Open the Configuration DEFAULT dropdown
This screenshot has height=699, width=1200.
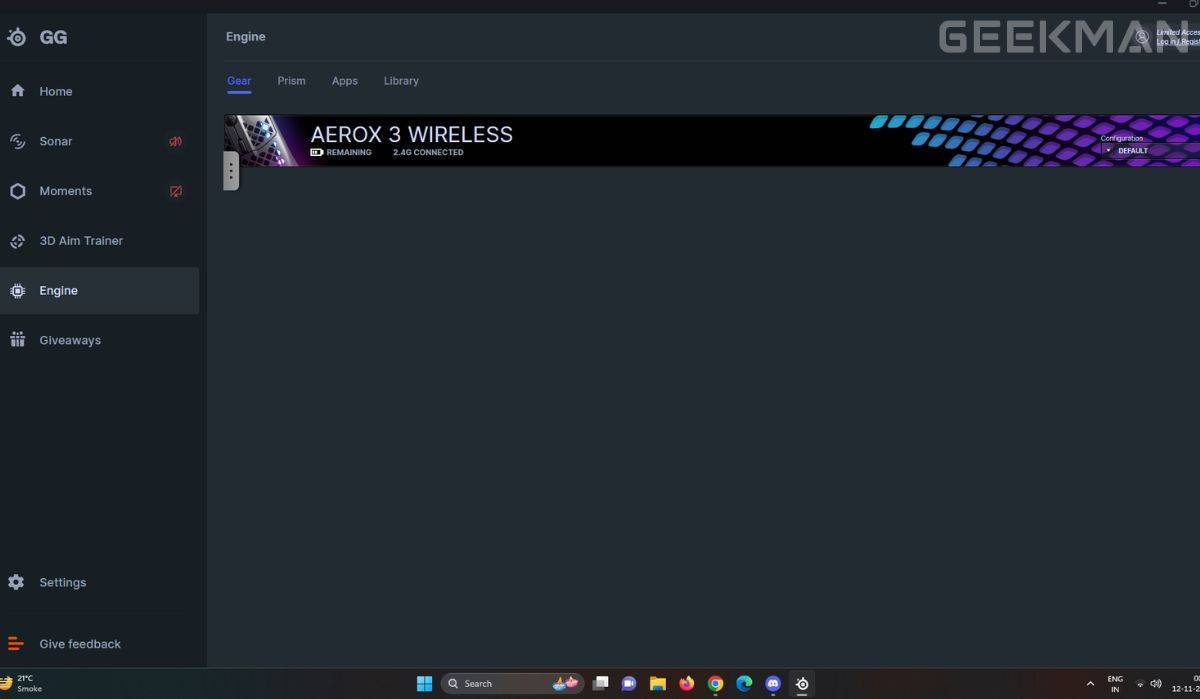pos(1150,151)
